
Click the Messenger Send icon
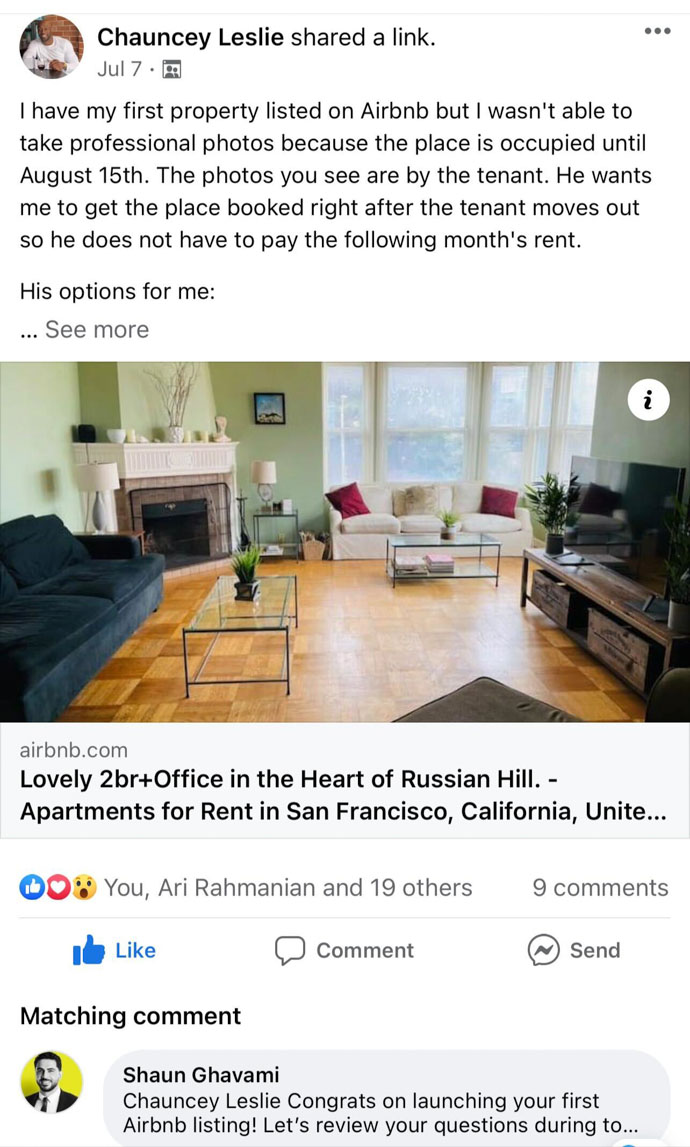click(x=544, y=950)
